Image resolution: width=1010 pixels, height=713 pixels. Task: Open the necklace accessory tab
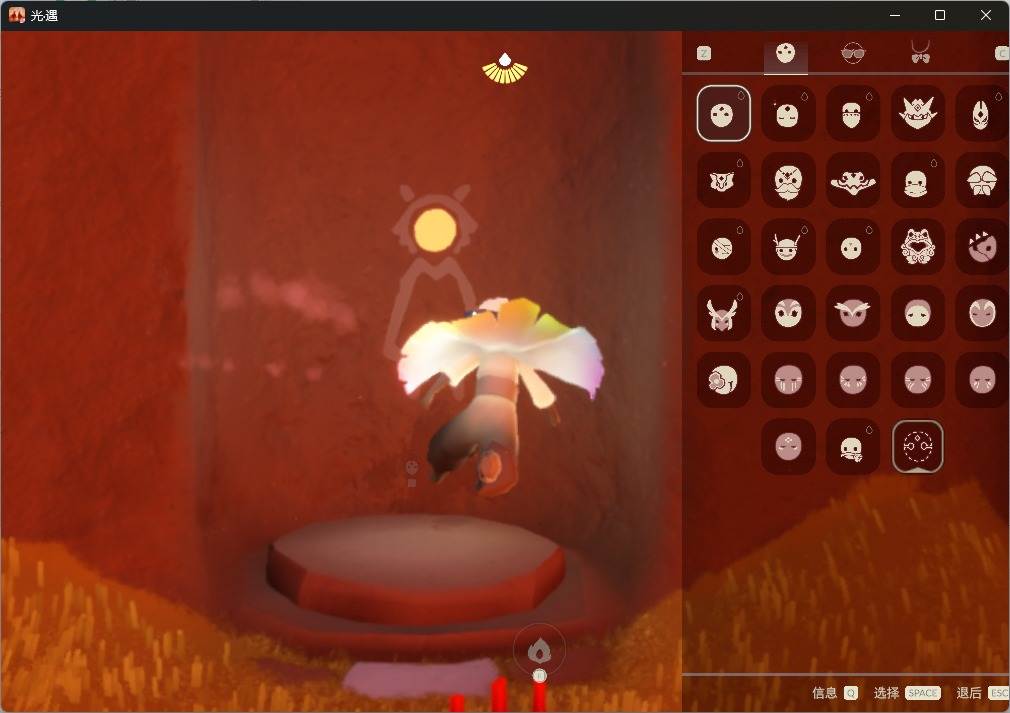click(920, 53)
